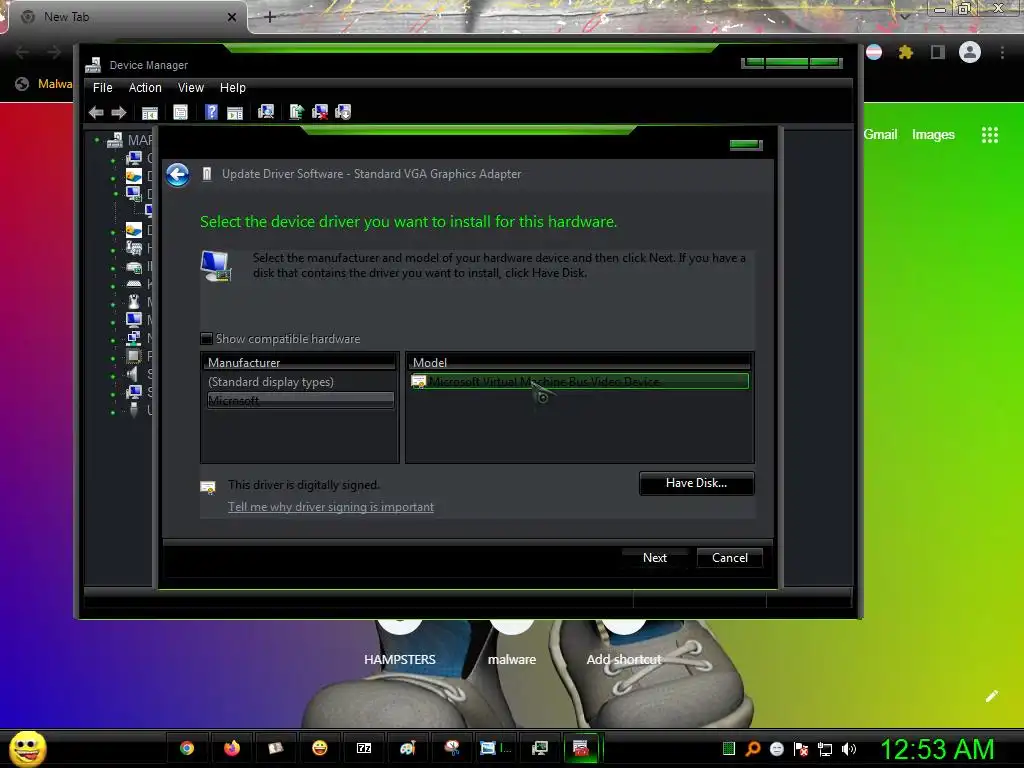The width and height of the screenshot is (1024, 768).
Task: Click Disable device toolbar icon with down arrow
Action: tap(343, 112)
